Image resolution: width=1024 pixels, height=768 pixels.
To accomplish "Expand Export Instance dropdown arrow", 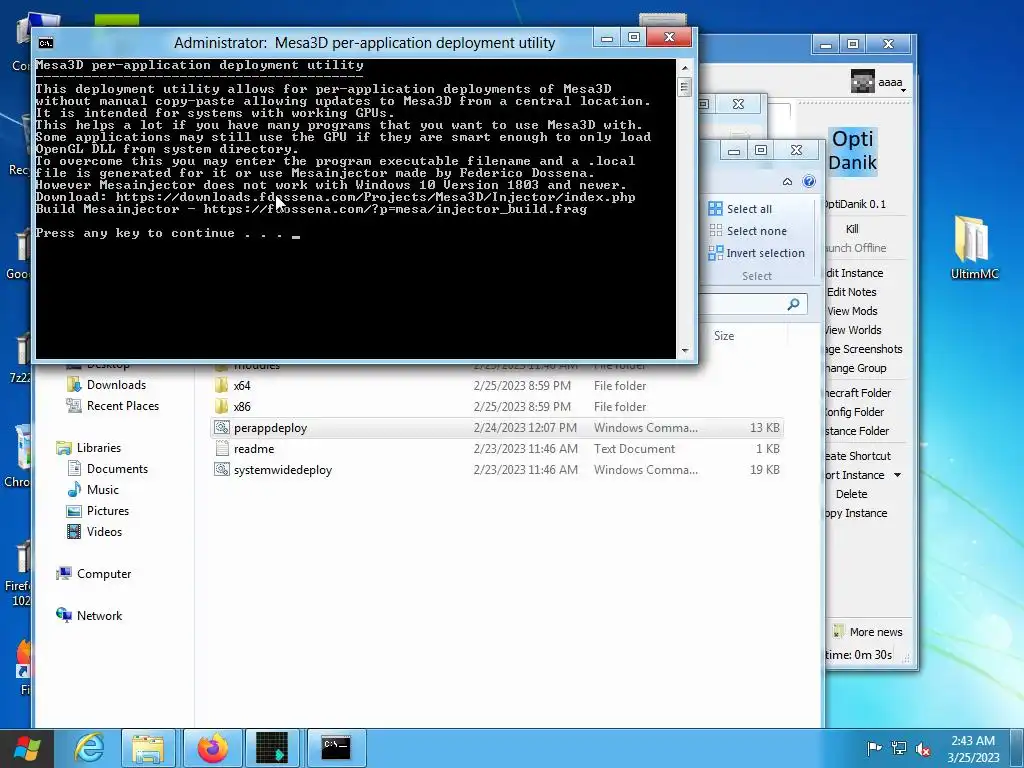I will point(897,475).
